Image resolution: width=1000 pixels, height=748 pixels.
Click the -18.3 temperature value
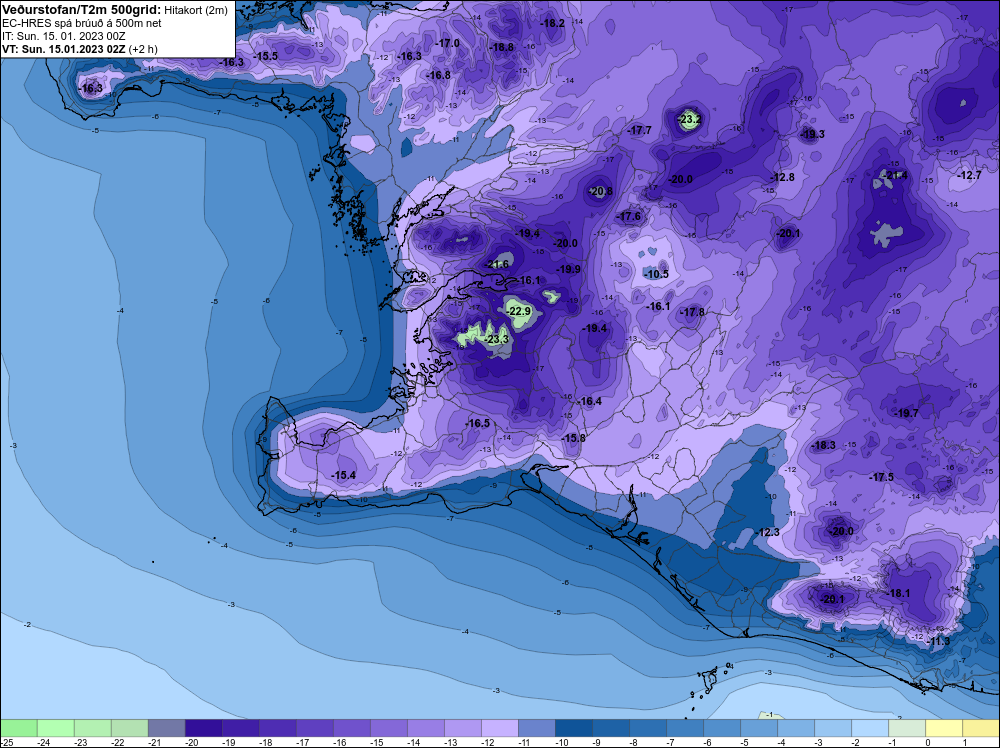(x=823, y=445)
